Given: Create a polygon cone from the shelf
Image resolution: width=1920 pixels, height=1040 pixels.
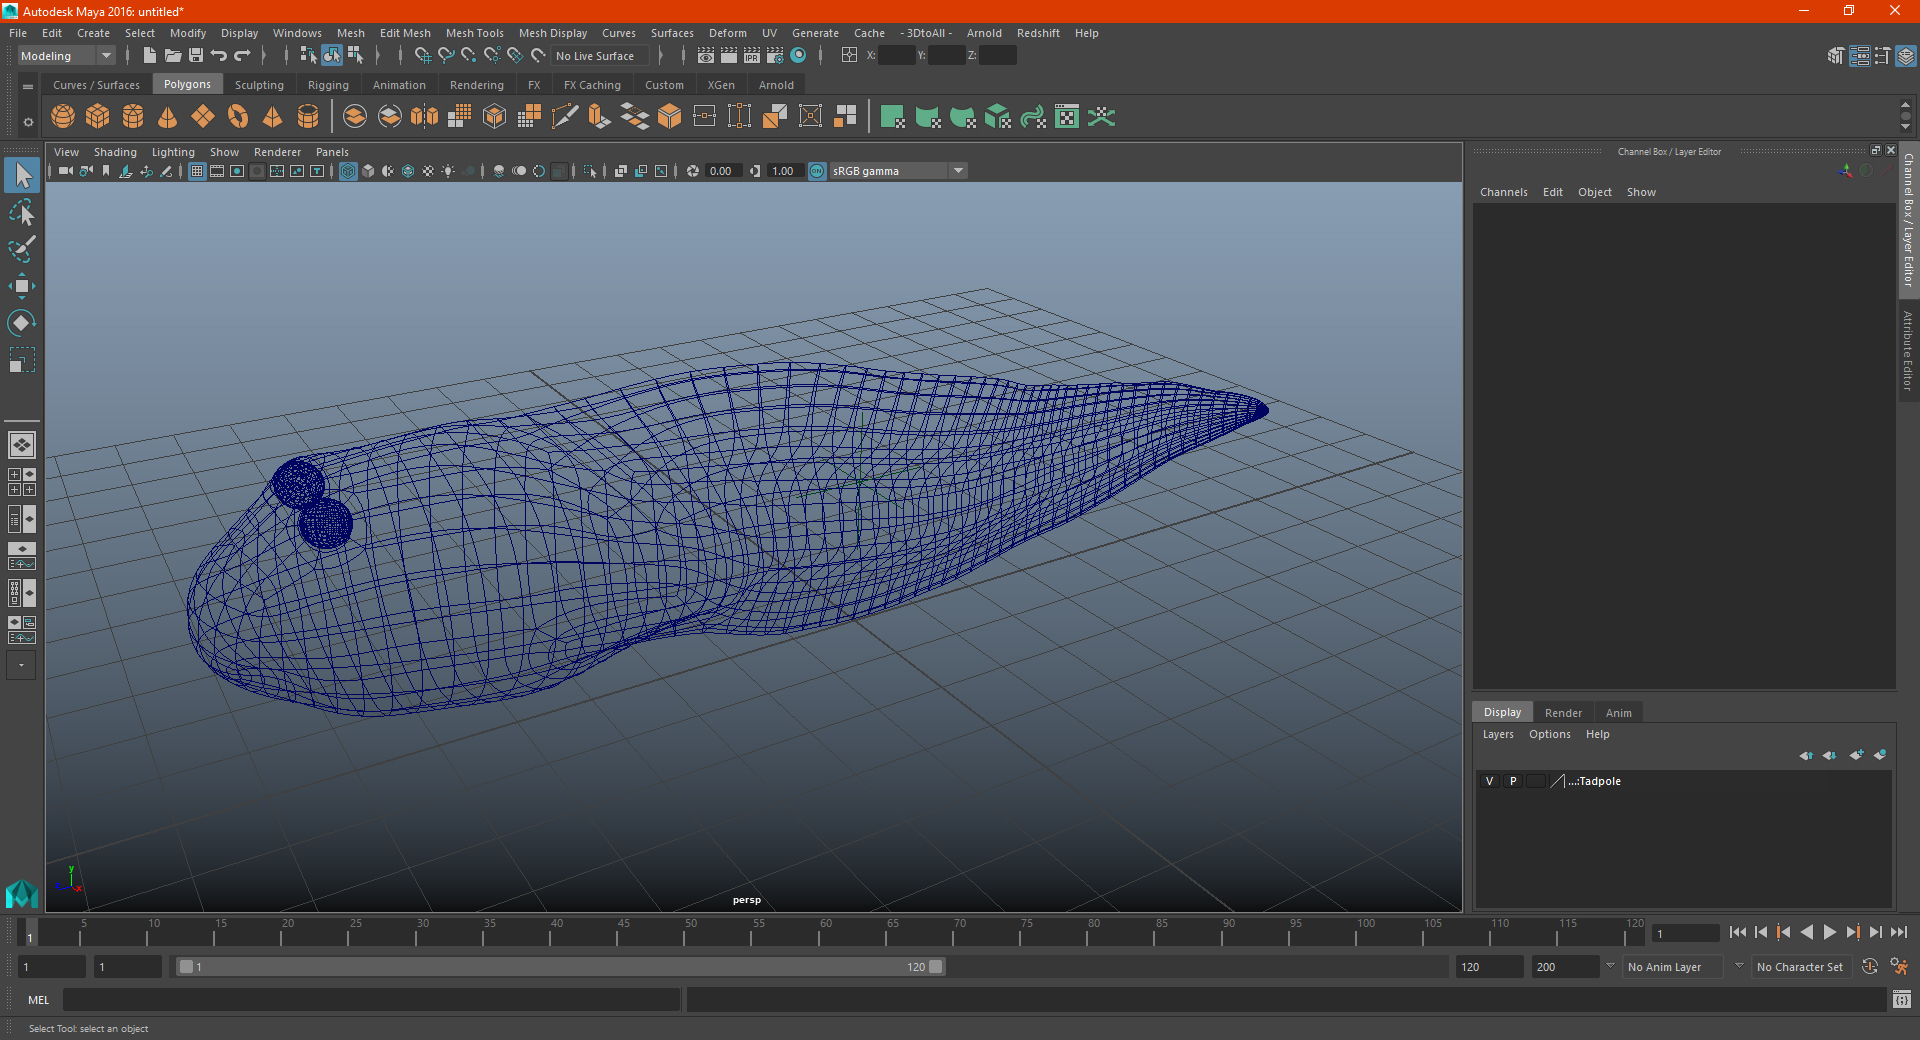Looking at the screenshot, I should [168, 117].
